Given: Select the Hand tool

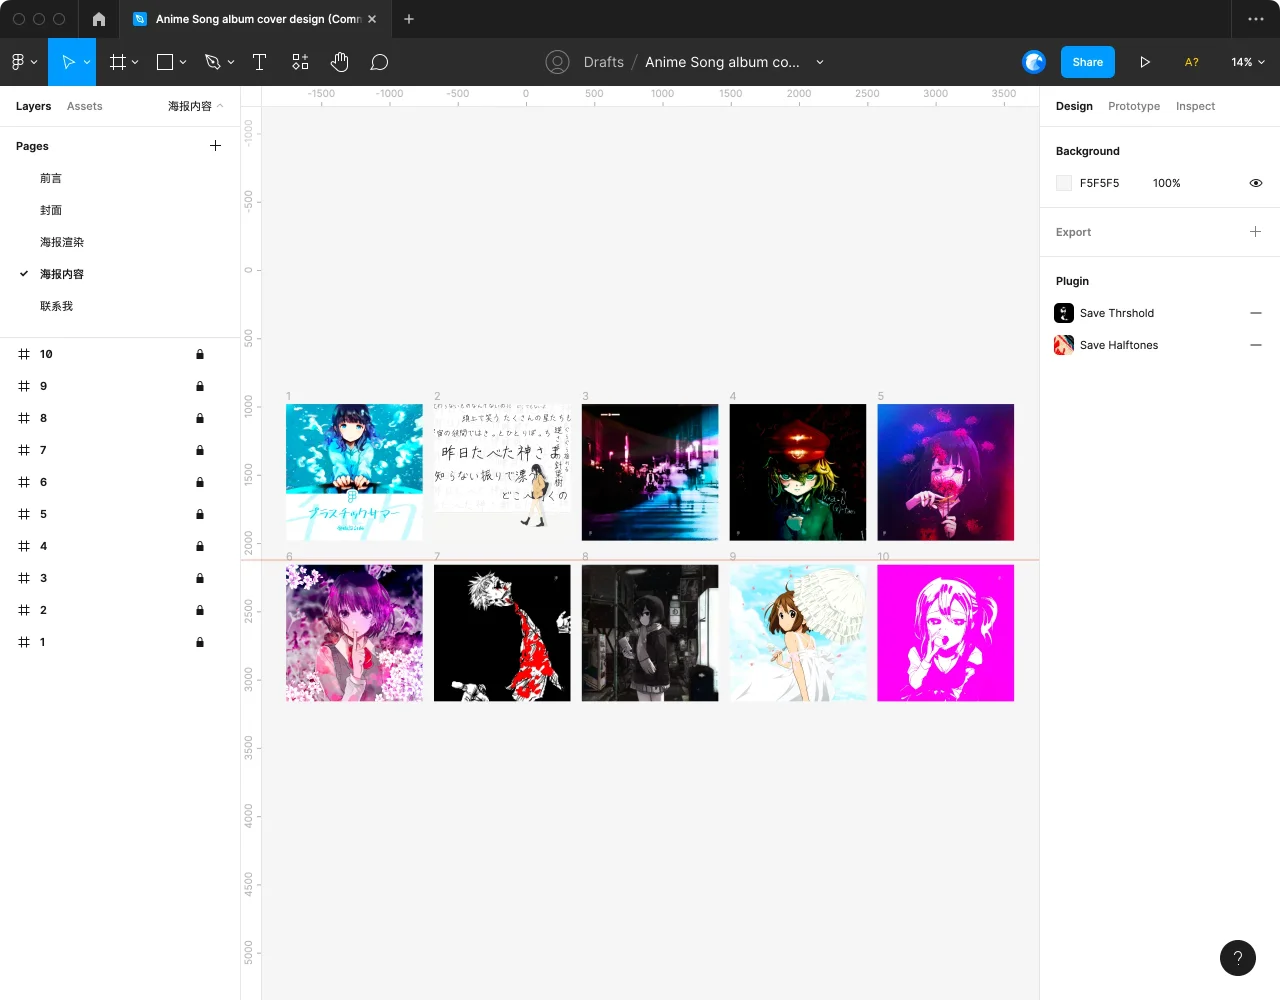Looking at the screenshot, I should coord(340,62).
